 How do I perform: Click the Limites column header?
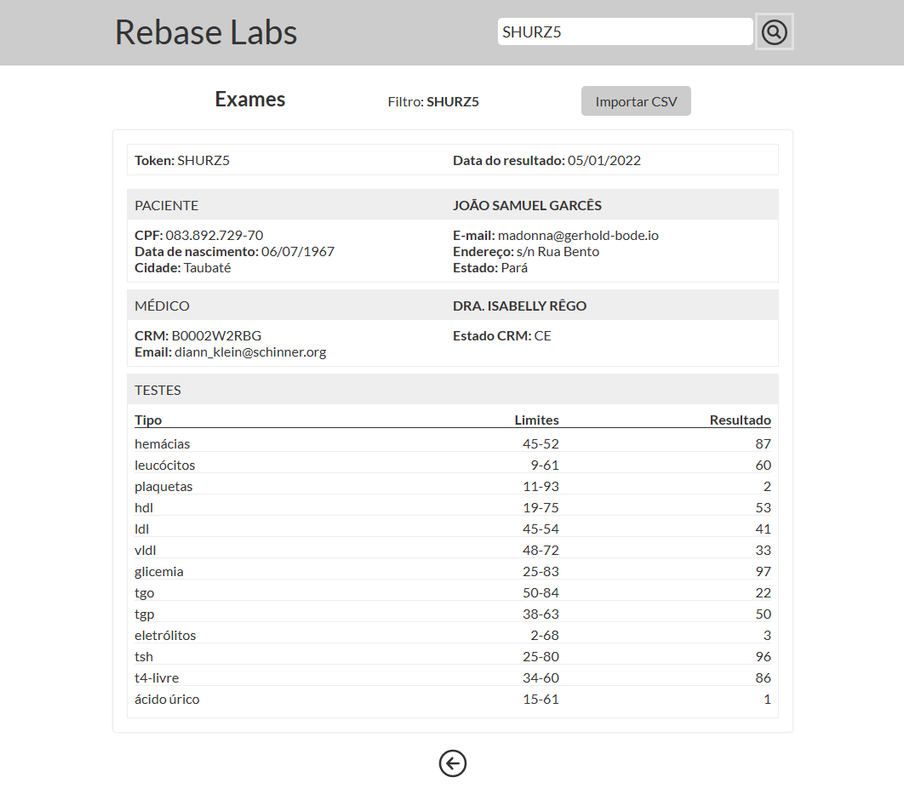pos(537,420)
